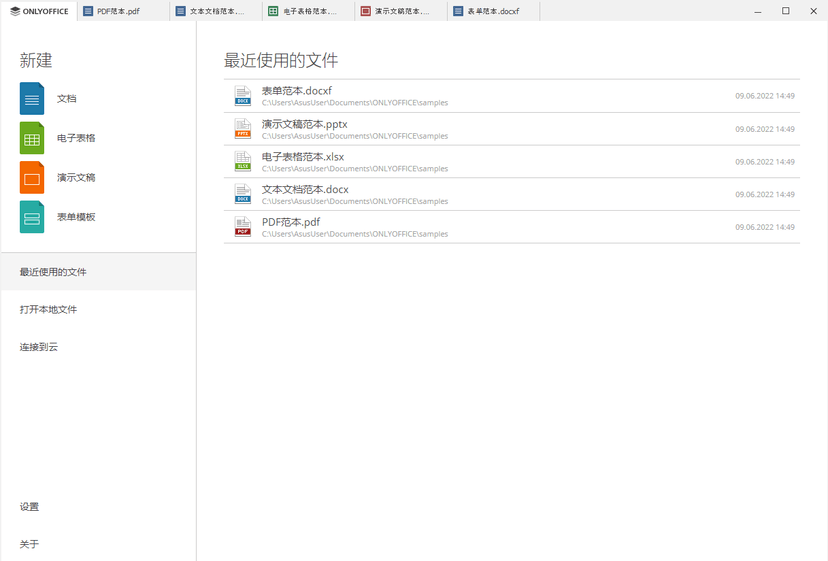Switch to the 演示文稿范本 tab

(401, 11)
